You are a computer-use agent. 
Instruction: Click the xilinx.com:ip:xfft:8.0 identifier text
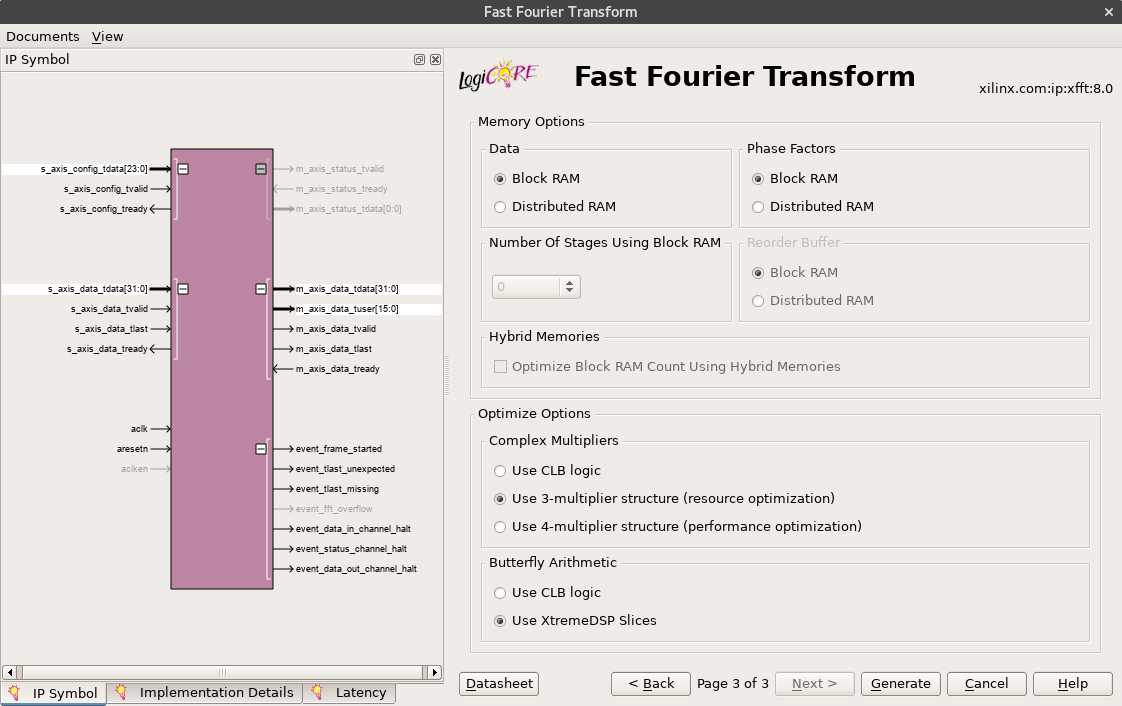1045,89
